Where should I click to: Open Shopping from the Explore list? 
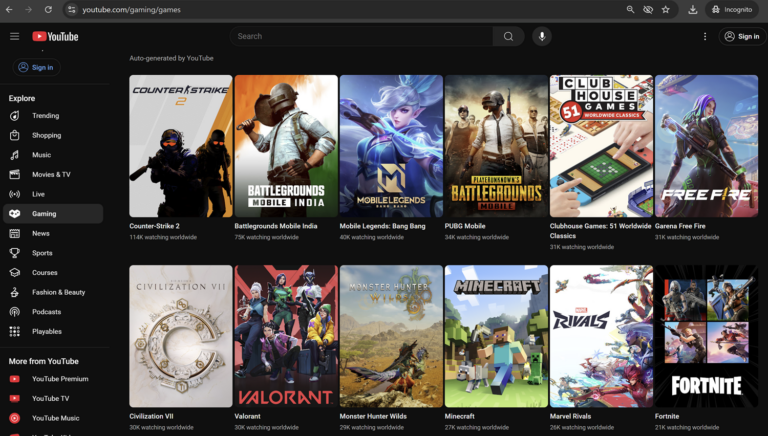53,135
